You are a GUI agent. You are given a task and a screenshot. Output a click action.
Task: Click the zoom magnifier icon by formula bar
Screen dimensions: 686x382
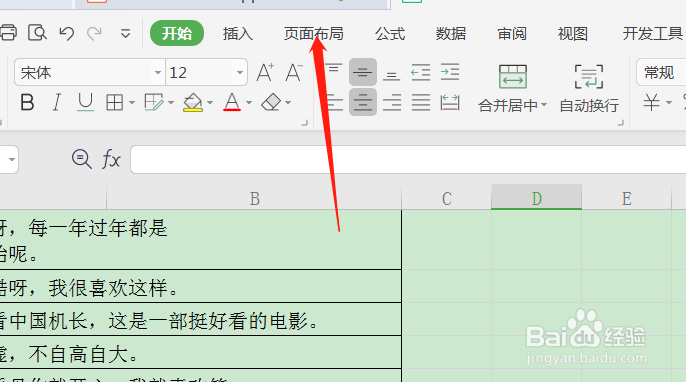[81, 159]
